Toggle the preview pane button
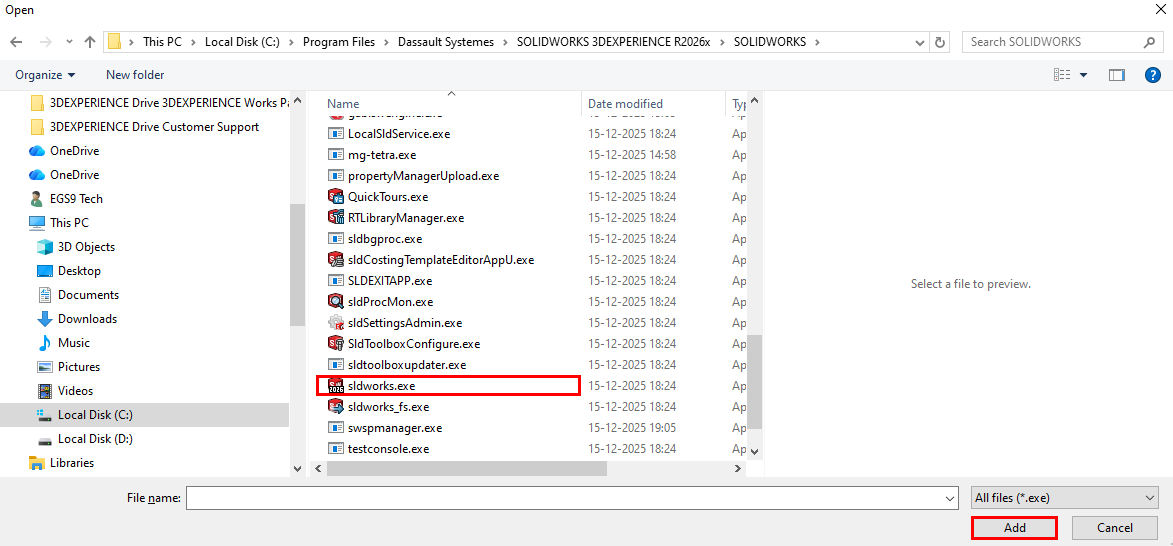Viewport: 1173px width, 546px height. 1117,75
